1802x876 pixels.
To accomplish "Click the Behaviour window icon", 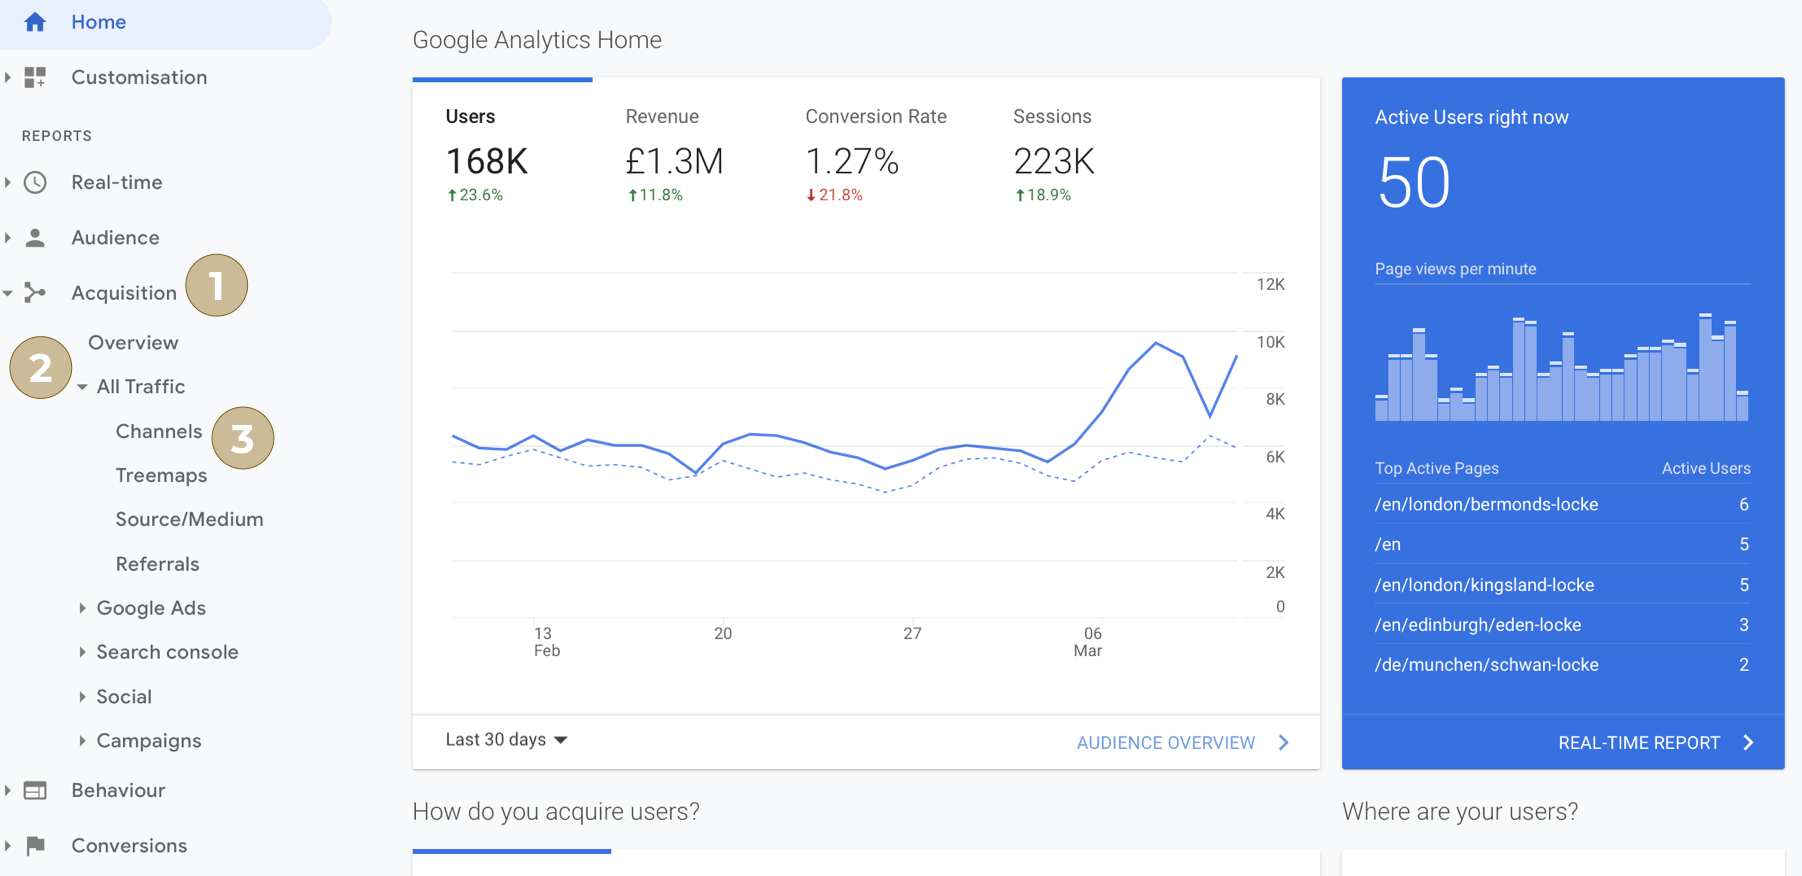I will click(x=35, y=790).
